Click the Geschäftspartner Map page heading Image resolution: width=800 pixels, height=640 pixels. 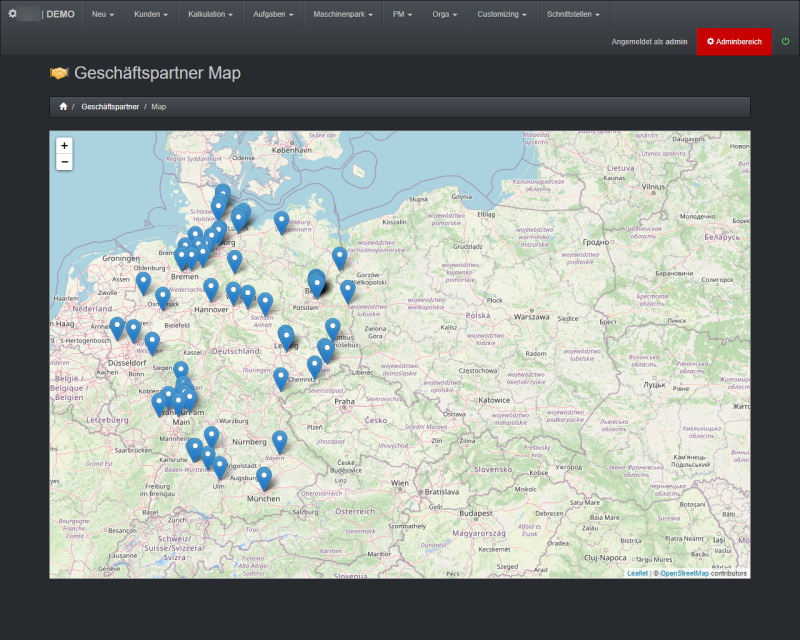pos(157,73)
